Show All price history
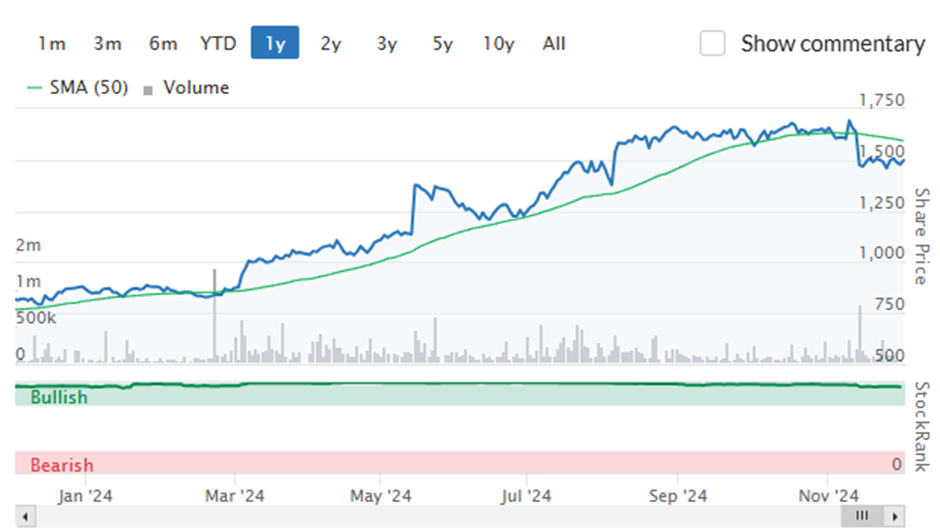This screenshot has height=532, width=940. tap(554, 43)
